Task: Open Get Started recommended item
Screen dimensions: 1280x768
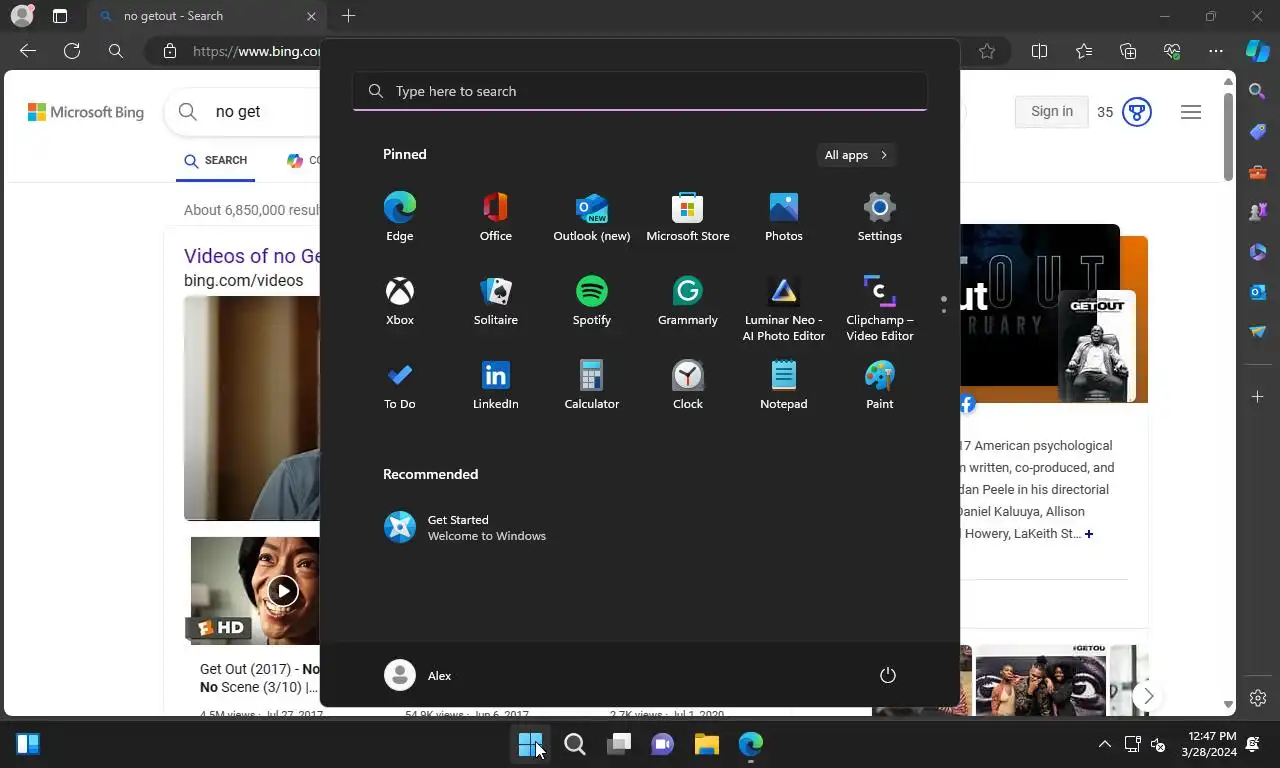Action: click(x=465, y=527)
